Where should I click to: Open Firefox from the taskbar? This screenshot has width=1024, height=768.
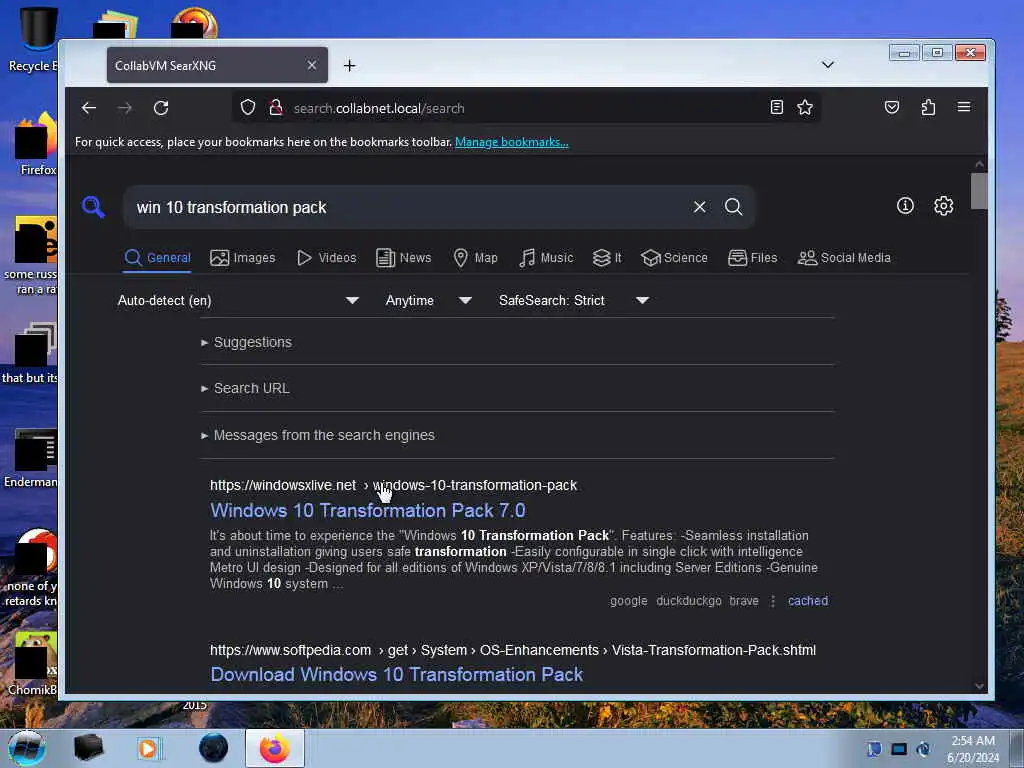(x=275, y=748)
